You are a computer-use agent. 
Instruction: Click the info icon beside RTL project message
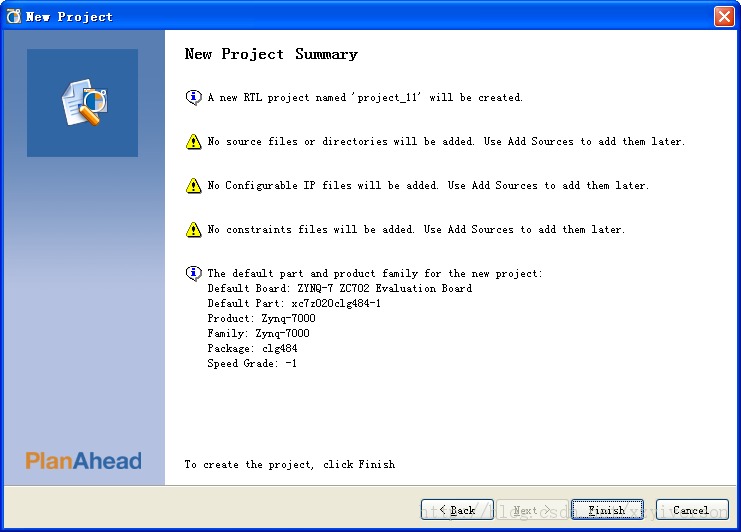(x=193, y=97)
